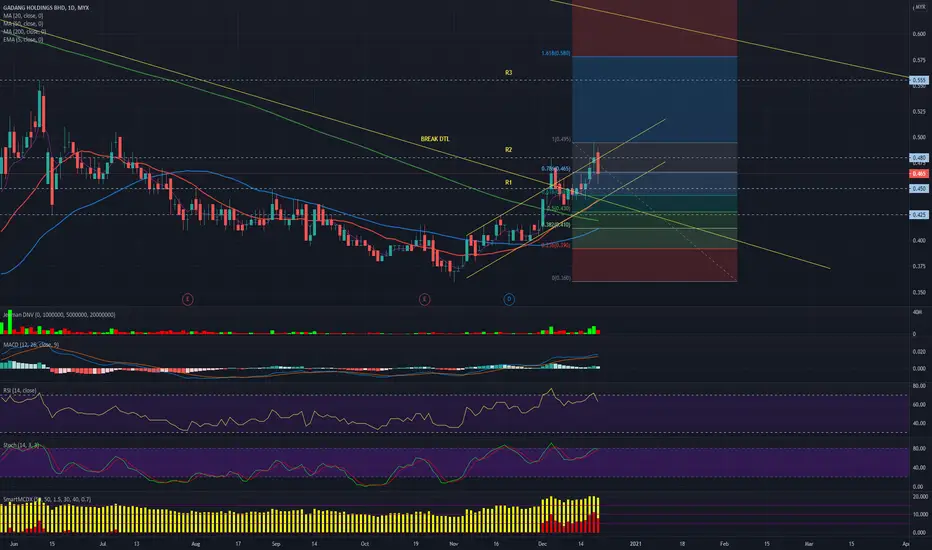Click the Stoch (14, 3, 3) legend
932x550 pixels.
tap(21, 445)
